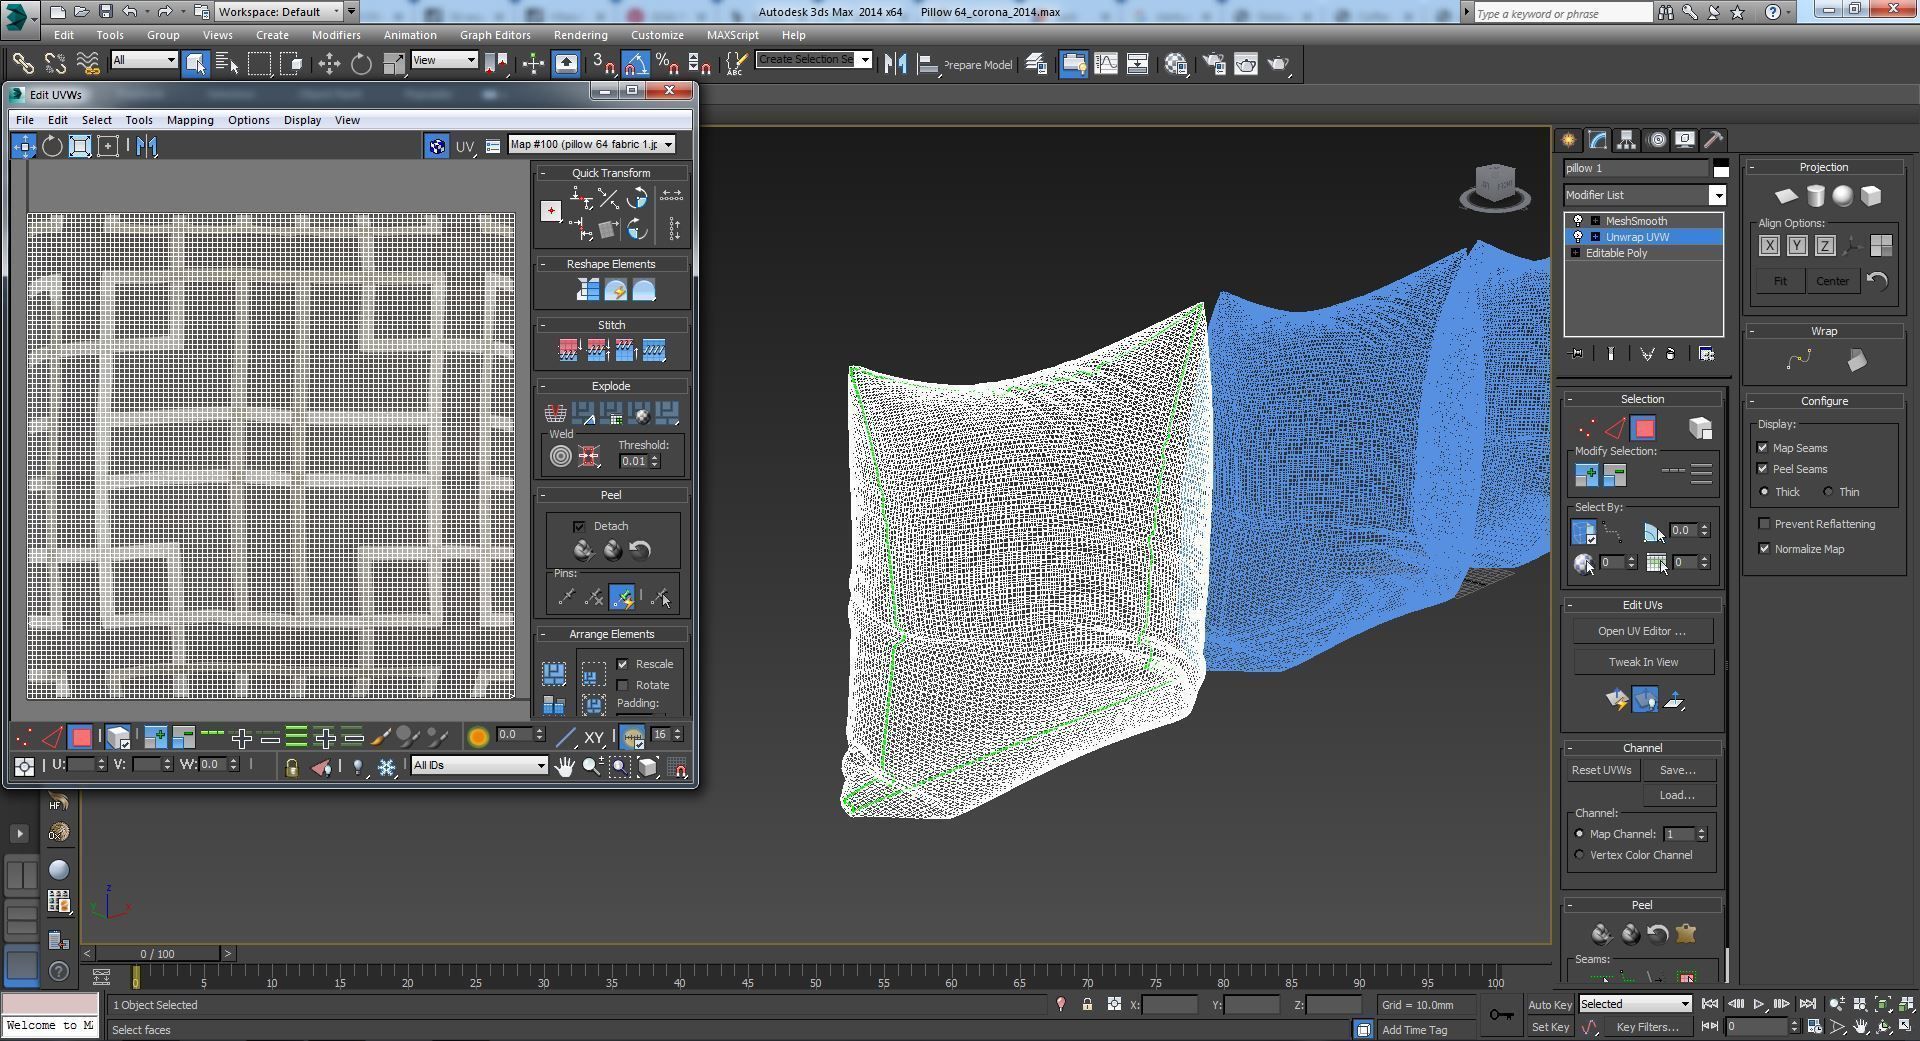Click the Center align button

click(x=1832, y=281)
